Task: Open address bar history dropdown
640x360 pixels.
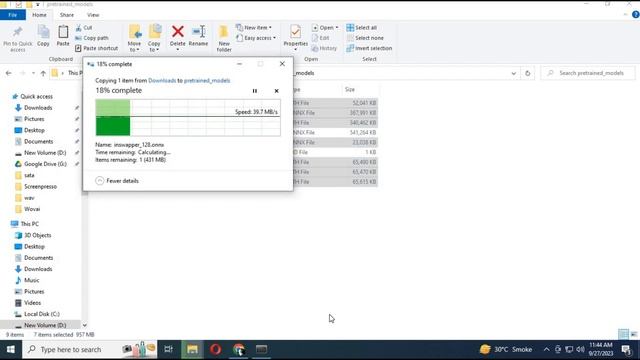Action: pos(513,73)
